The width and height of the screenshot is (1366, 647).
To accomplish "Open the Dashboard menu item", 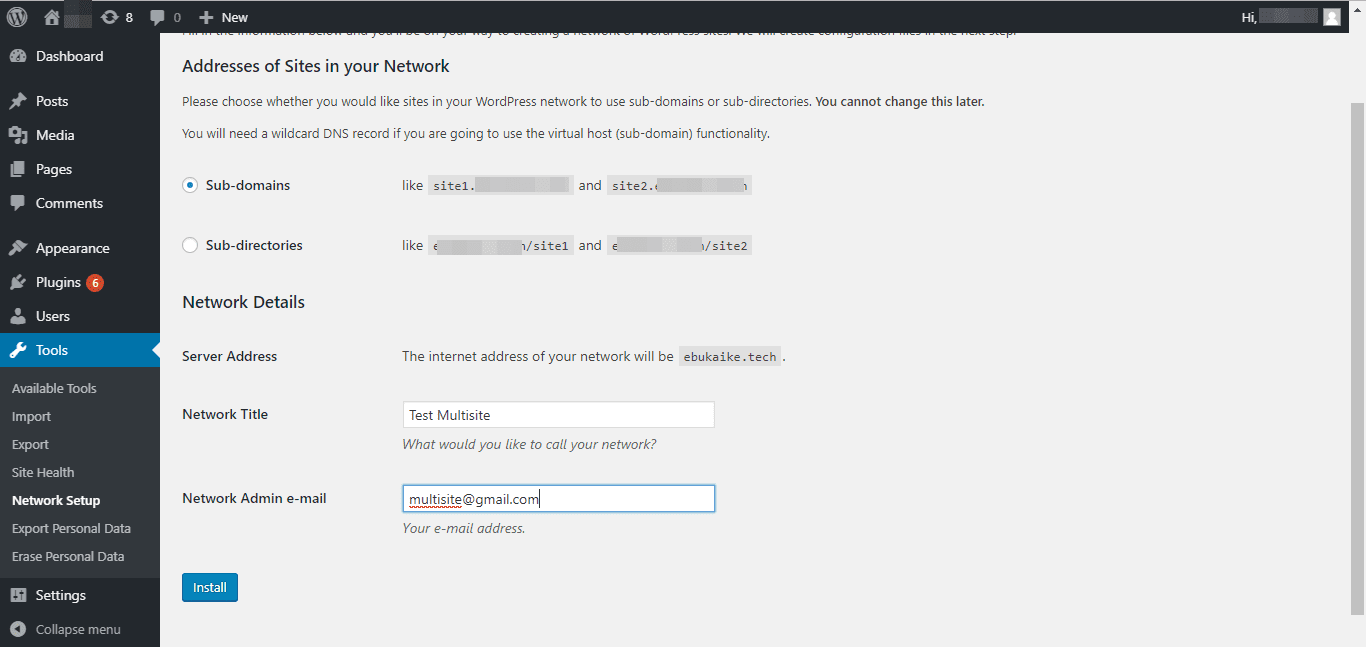I will tap(80, 56).
